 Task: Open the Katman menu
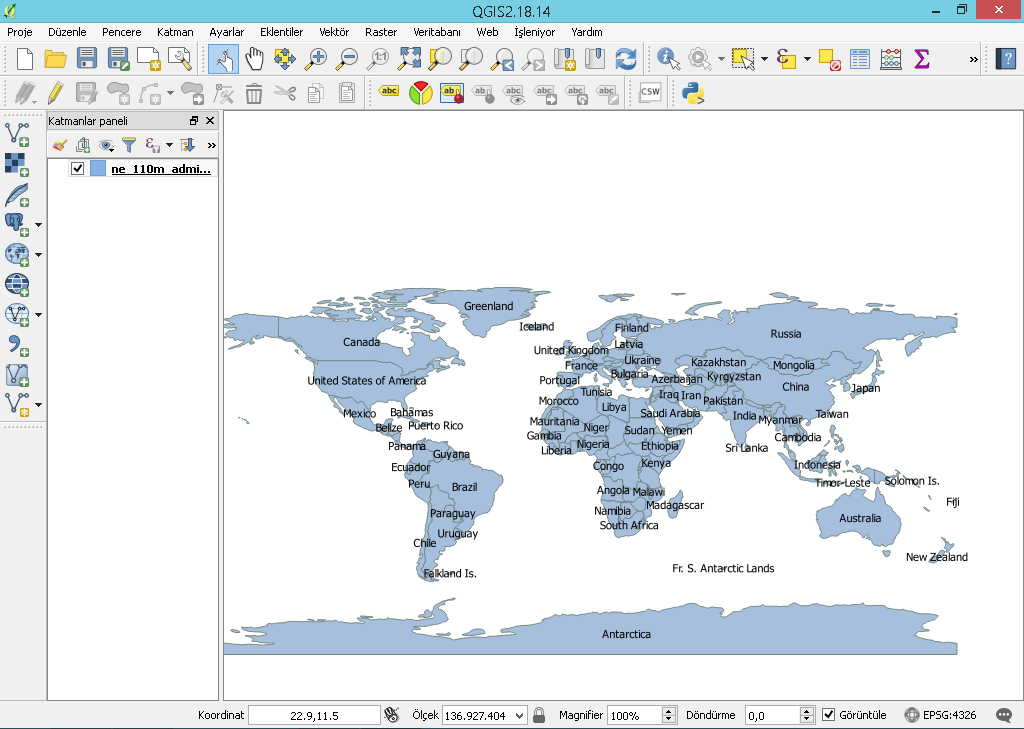(175, 32)
